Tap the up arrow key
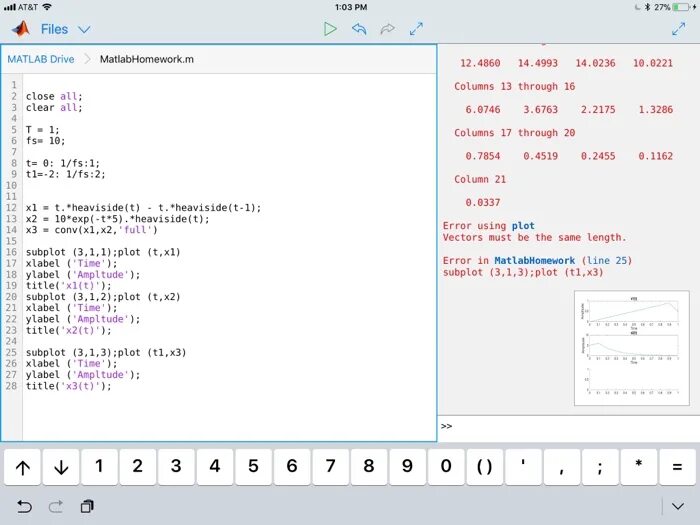Screen dimensions: 700x525 [x=23, y=467]
